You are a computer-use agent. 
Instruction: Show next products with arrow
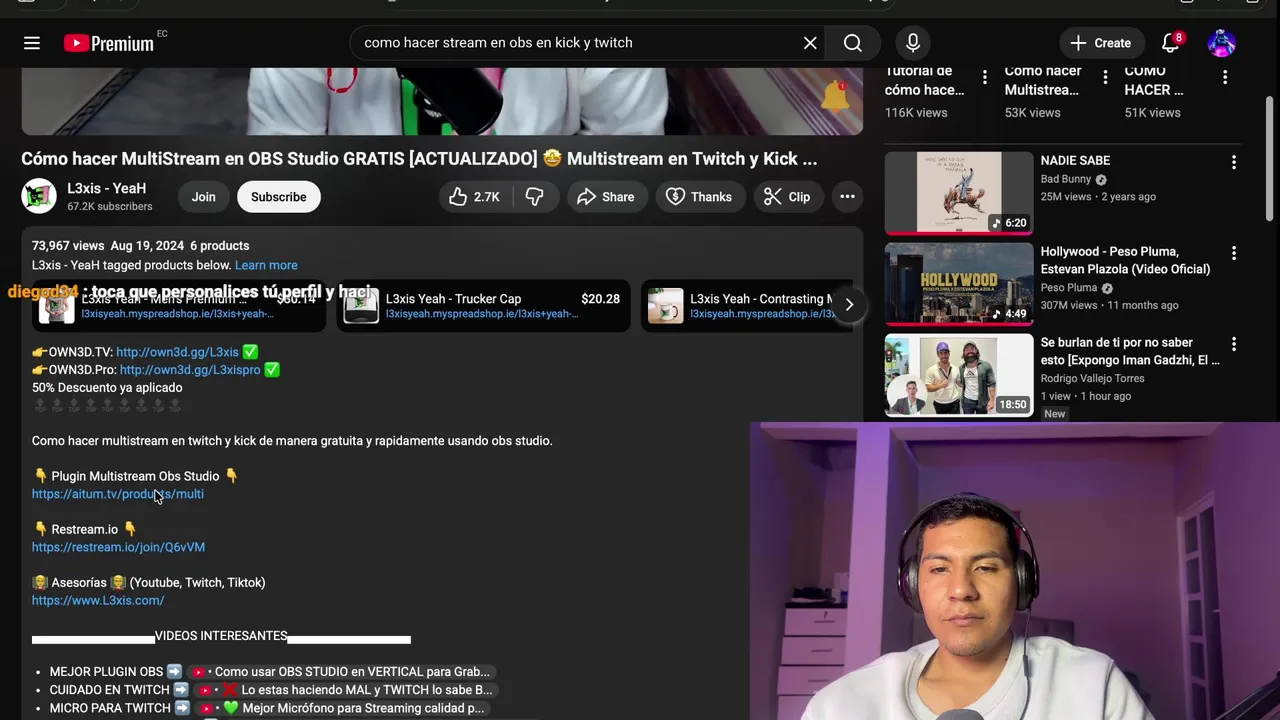coord(849,305)
